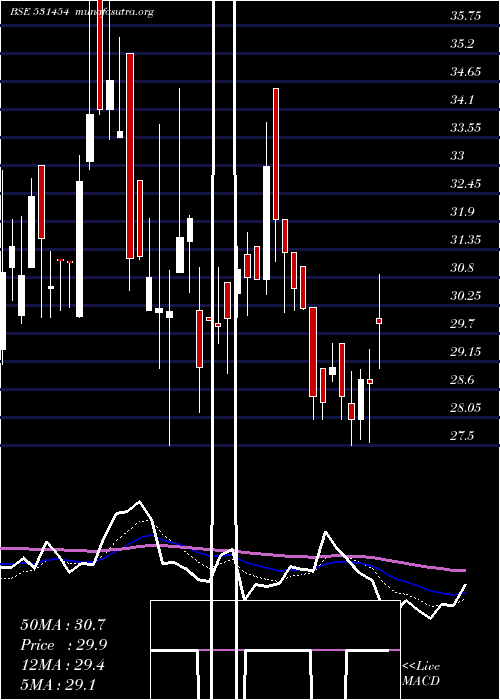Screen dimensions: 500x700
Task: Click the 28.05 price axis label
Action: [x=465, y=408]
